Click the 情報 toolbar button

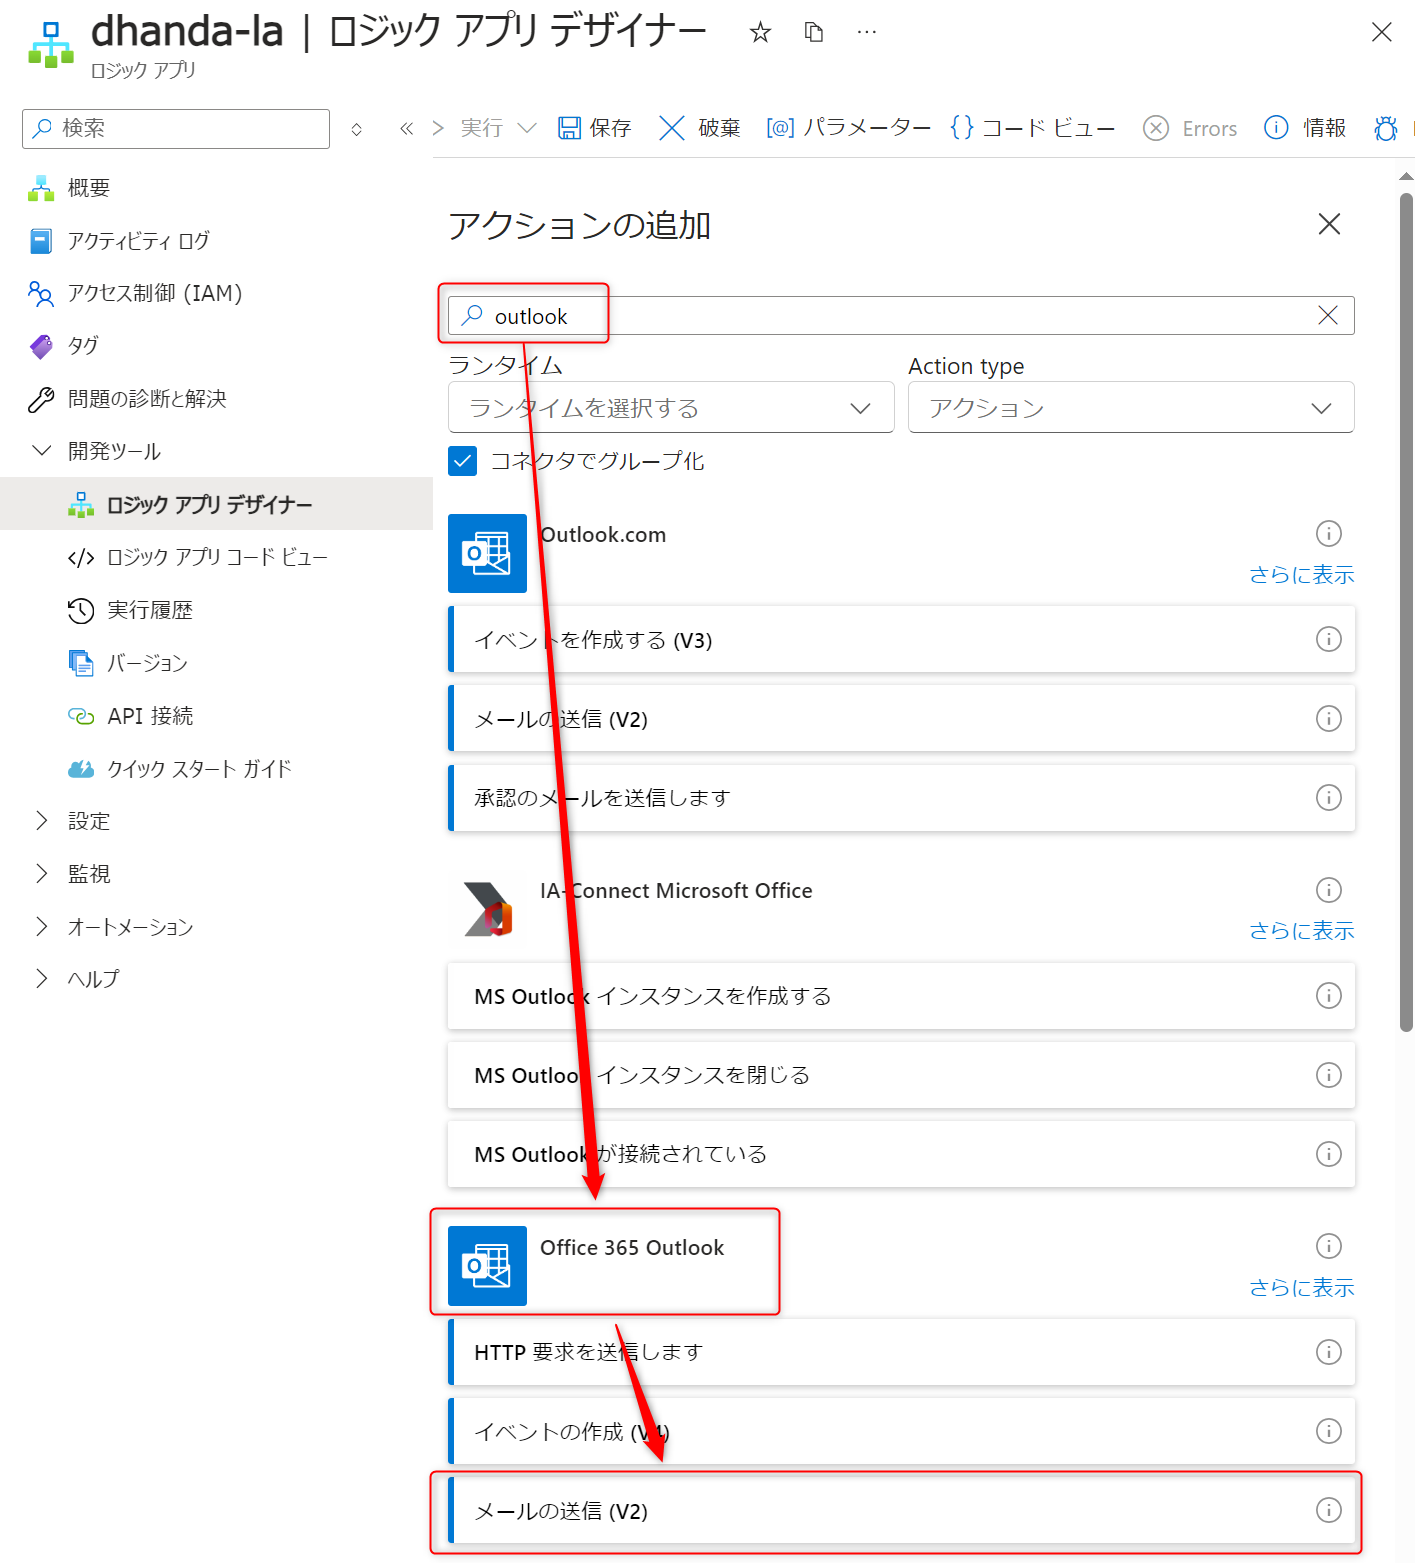tap(1305, 128)
